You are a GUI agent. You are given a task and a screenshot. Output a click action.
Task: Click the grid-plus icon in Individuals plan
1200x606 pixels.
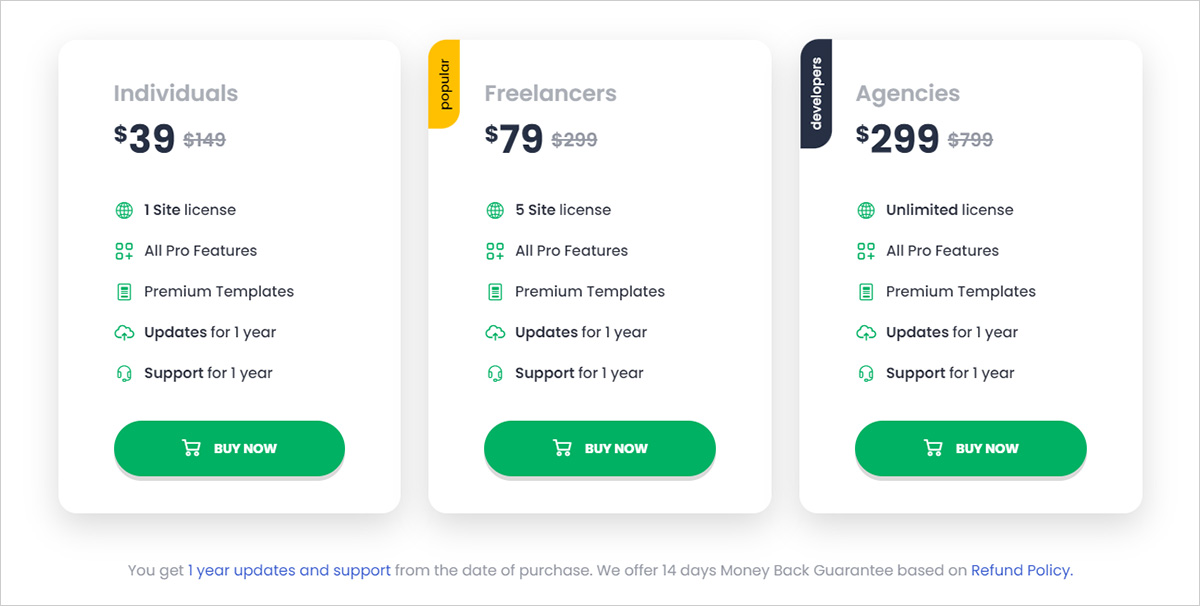(x=124, y=251)
